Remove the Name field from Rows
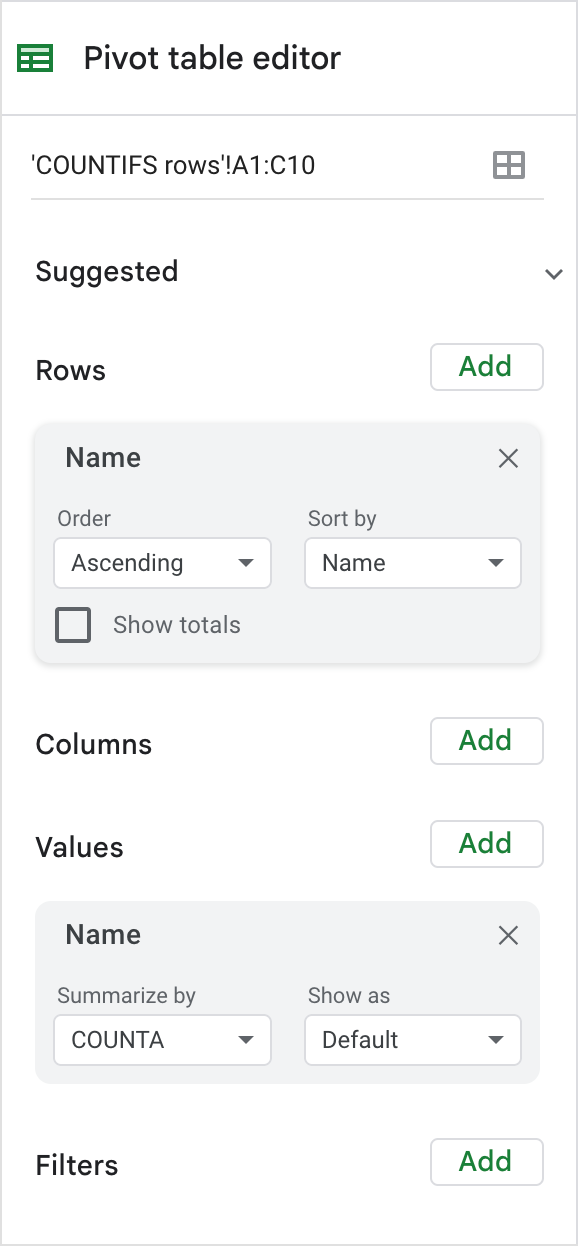 [x=508, y=458]
